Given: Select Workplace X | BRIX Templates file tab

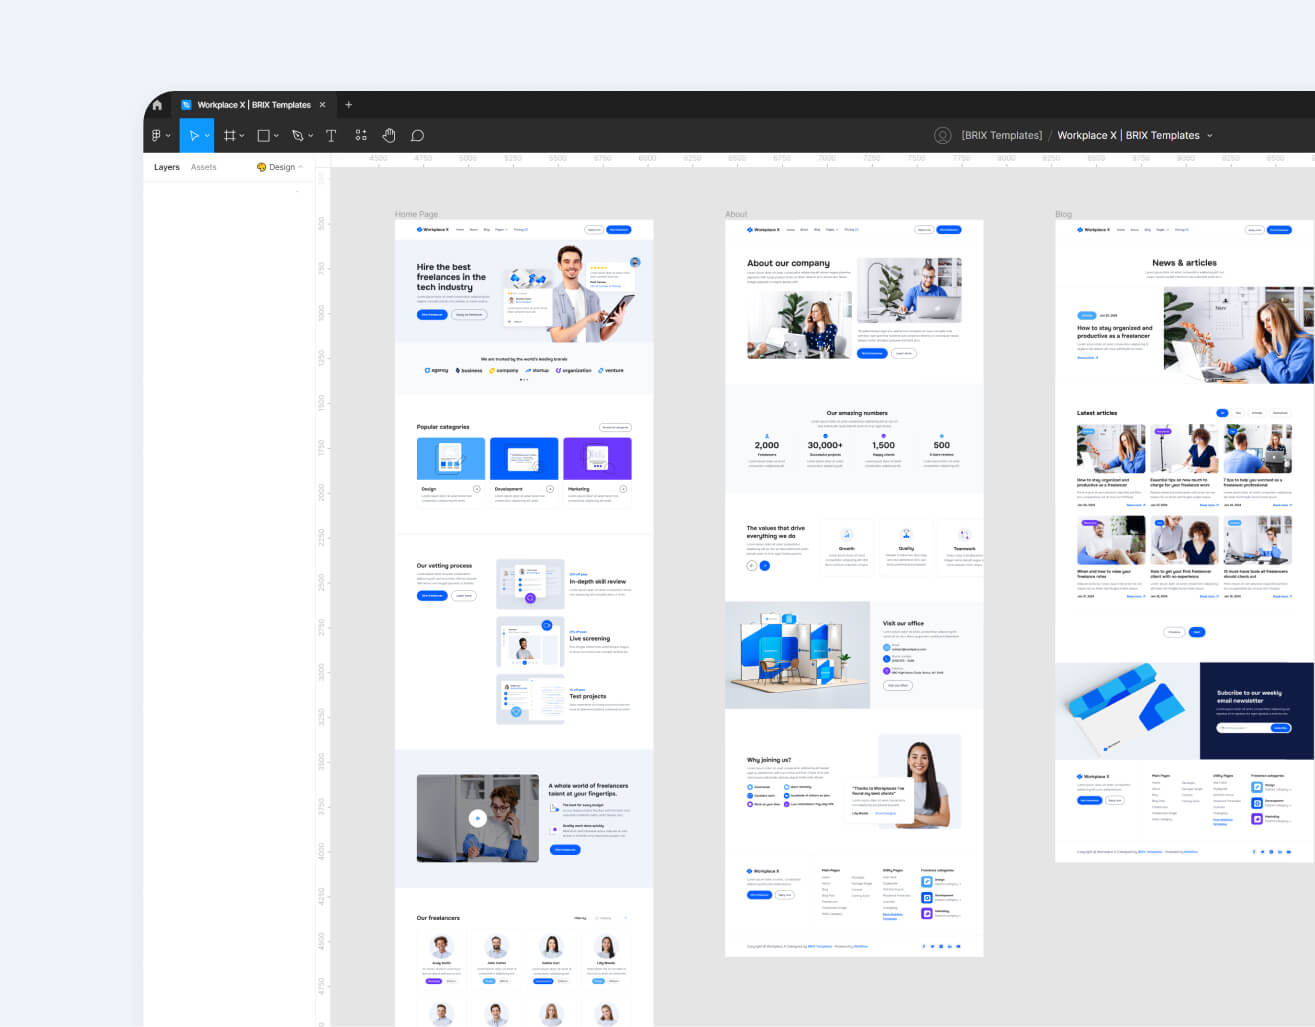Looking at the screenshot, I should pos(254,105).
